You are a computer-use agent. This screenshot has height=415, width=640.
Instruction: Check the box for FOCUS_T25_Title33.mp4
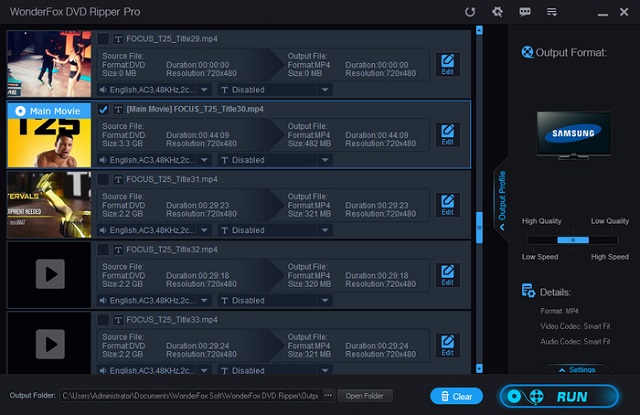click(x=103, y=320)
